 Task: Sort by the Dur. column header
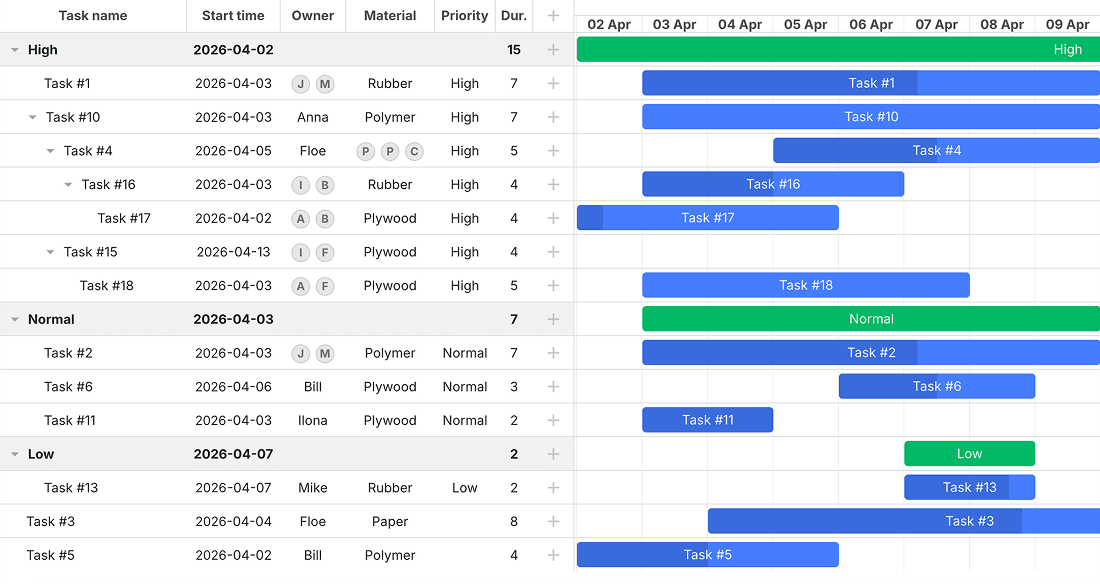pos(514,15)
